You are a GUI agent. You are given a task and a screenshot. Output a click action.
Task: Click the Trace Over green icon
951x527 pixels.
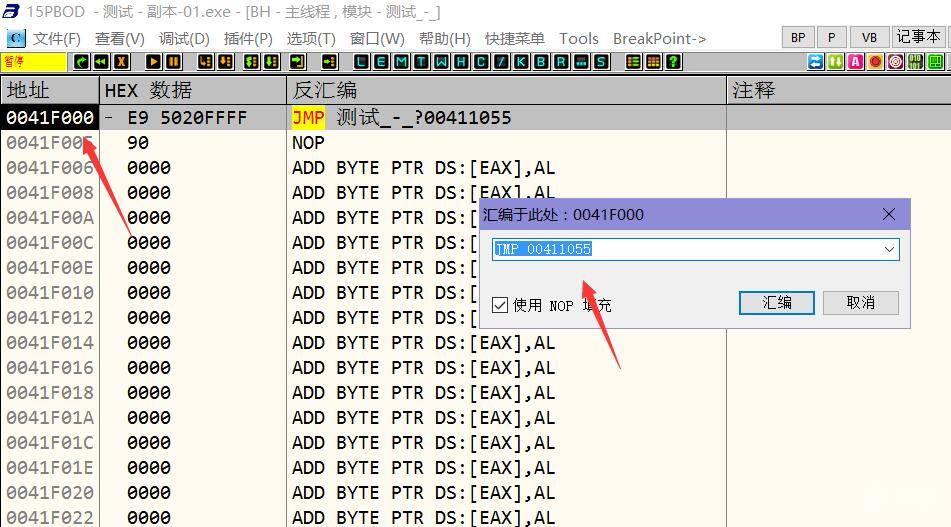click(x=271, y=62)
